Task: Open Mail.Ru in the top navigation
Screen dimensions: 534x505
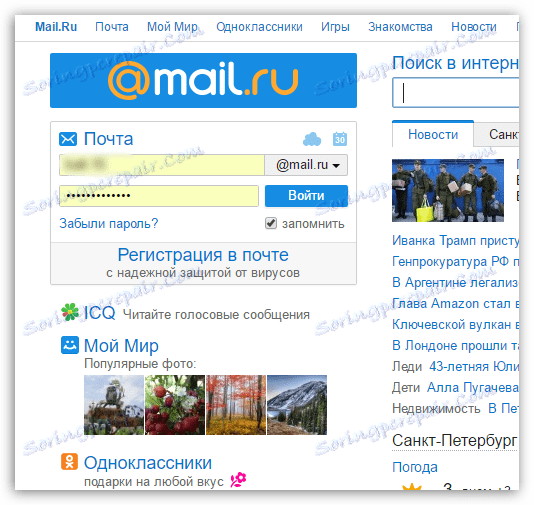Action: tap(56, 27)
